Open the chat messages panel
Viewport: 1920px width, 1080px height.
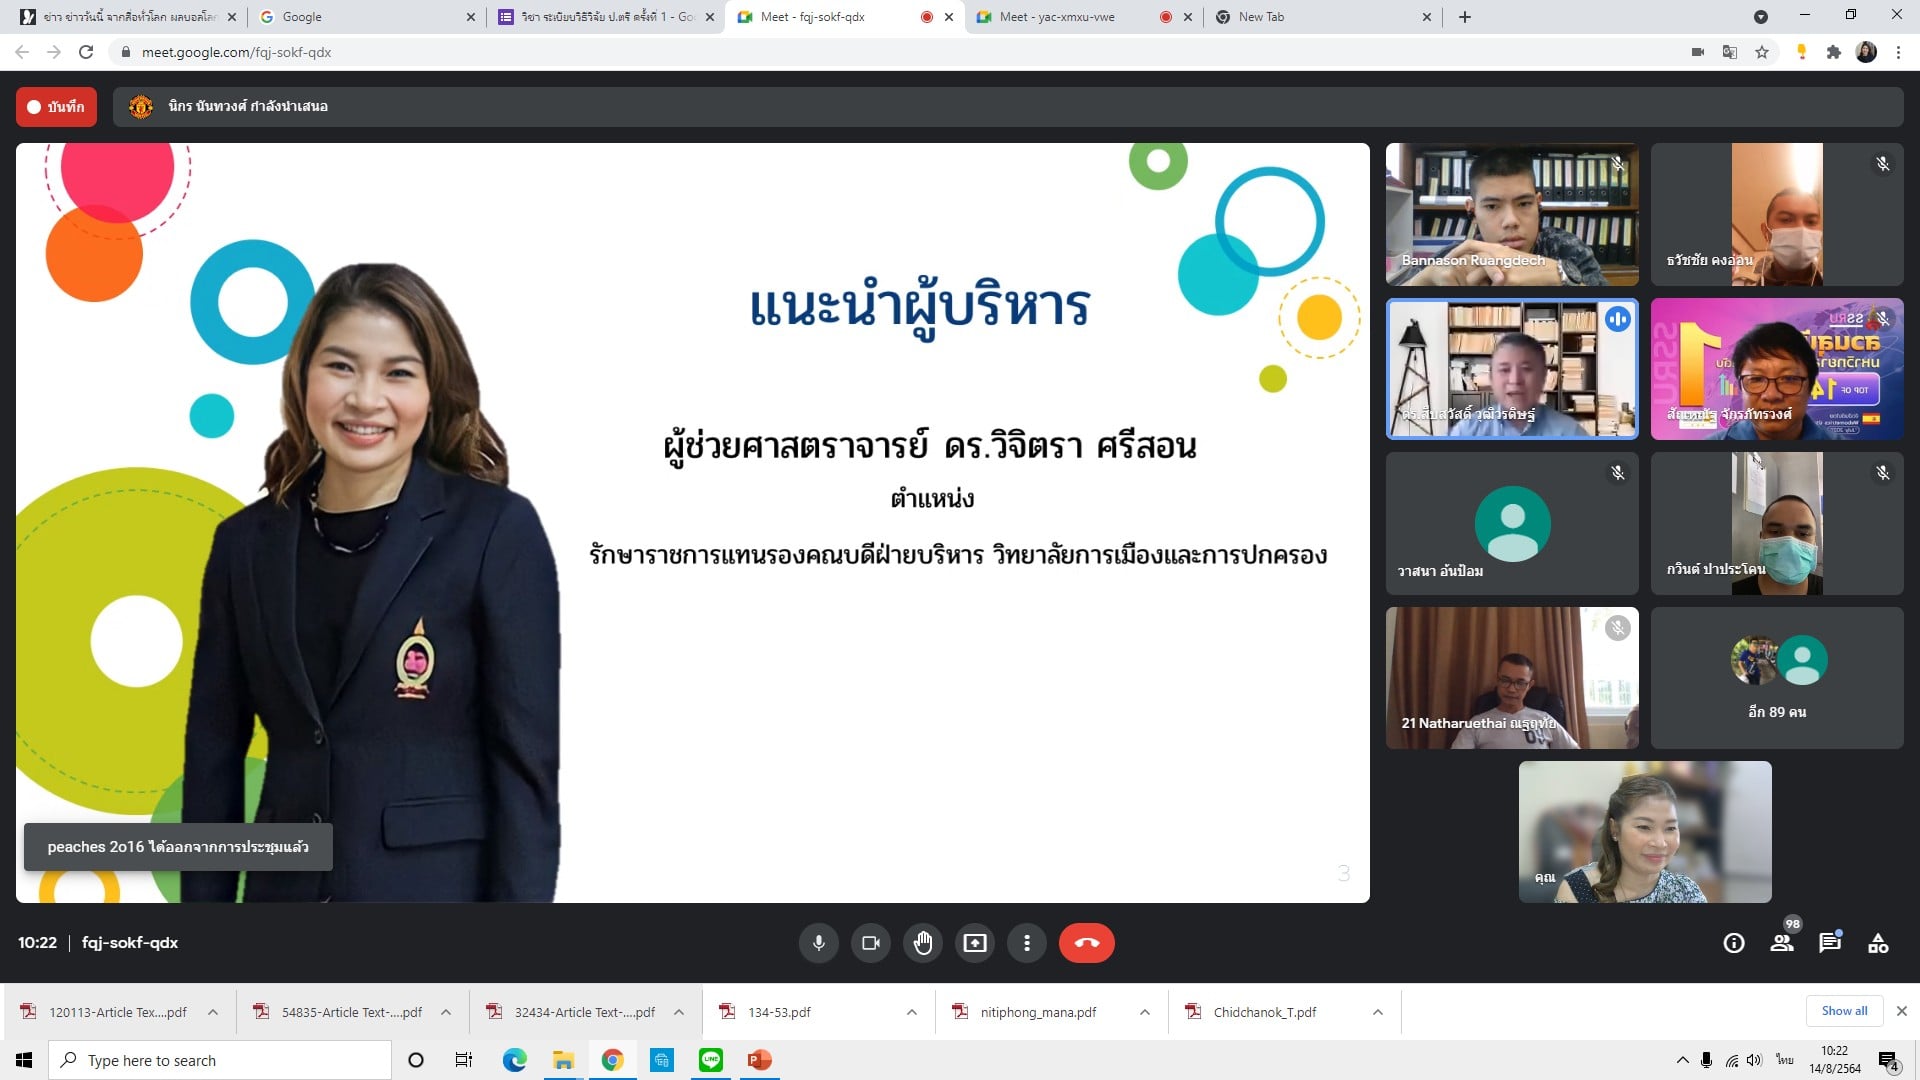1830,943
